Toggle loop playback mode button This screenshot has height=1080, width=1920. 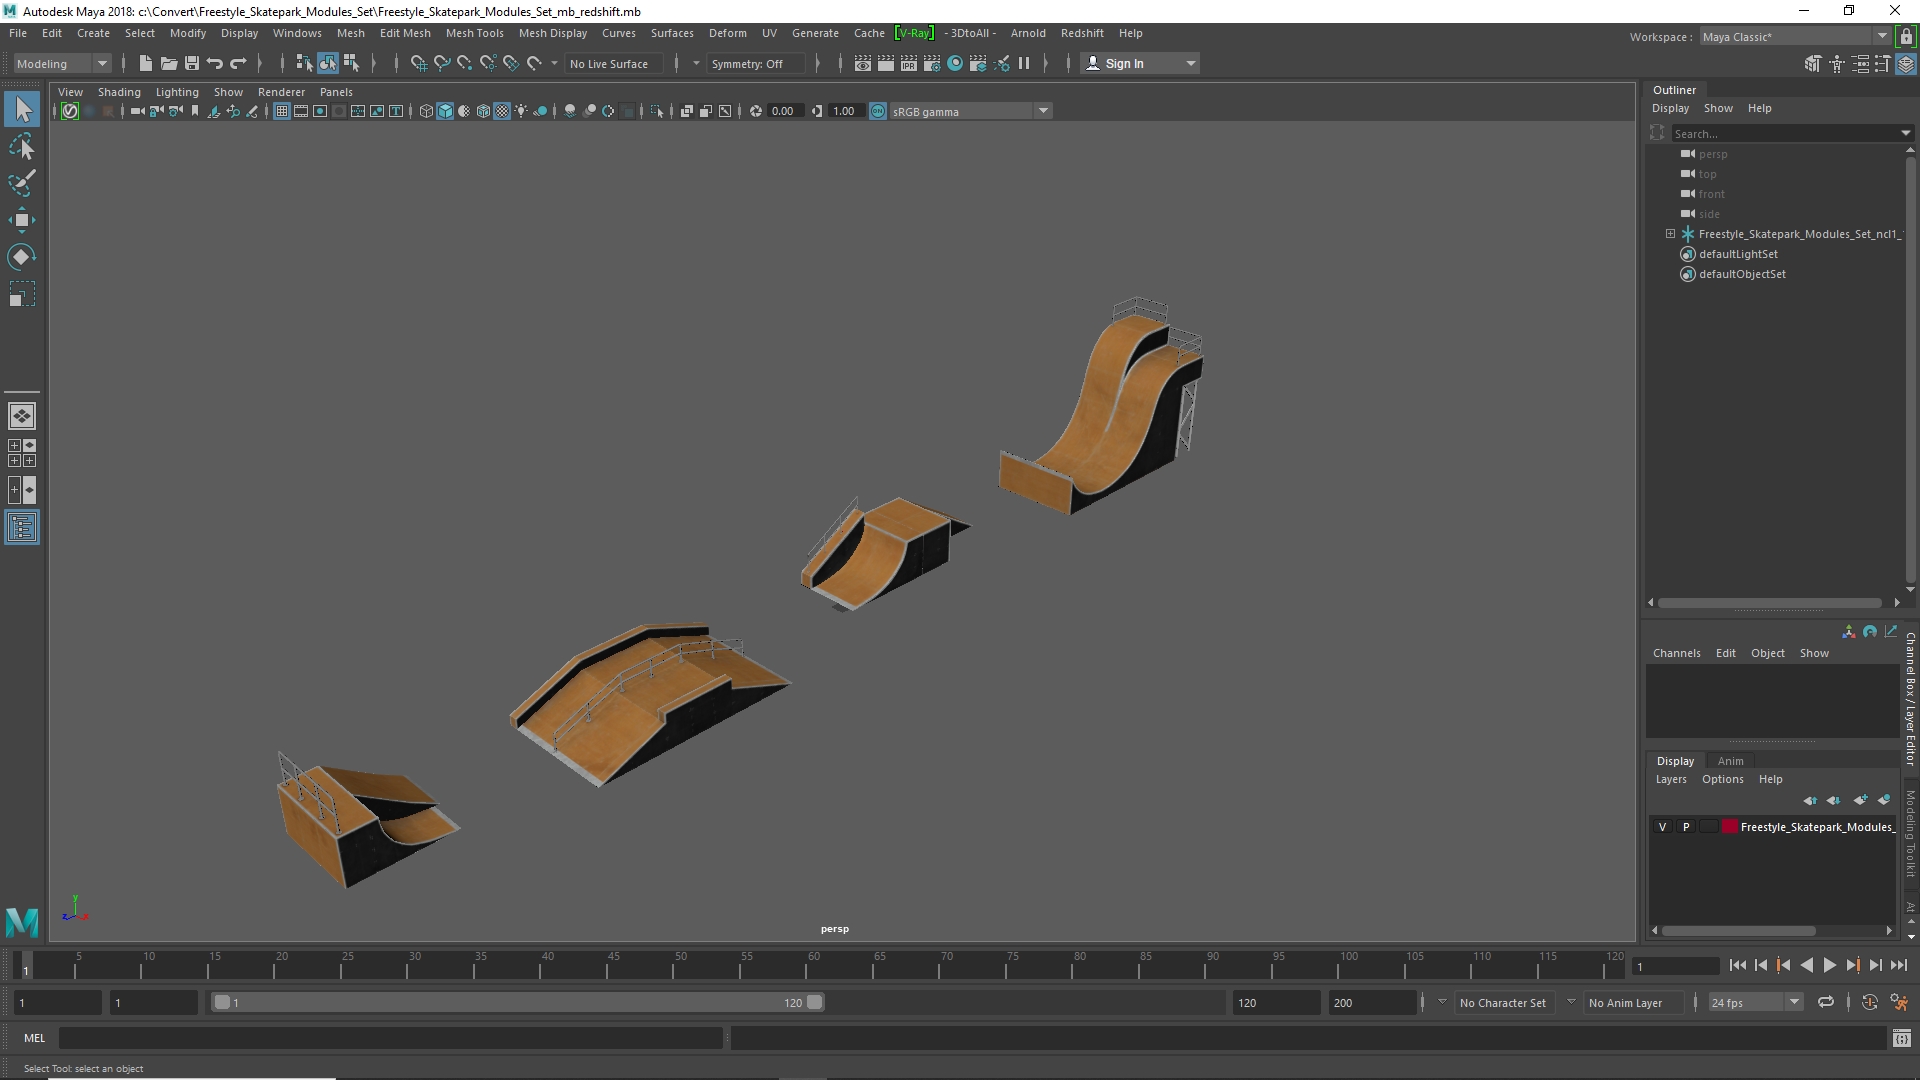pos(1826,1002)
